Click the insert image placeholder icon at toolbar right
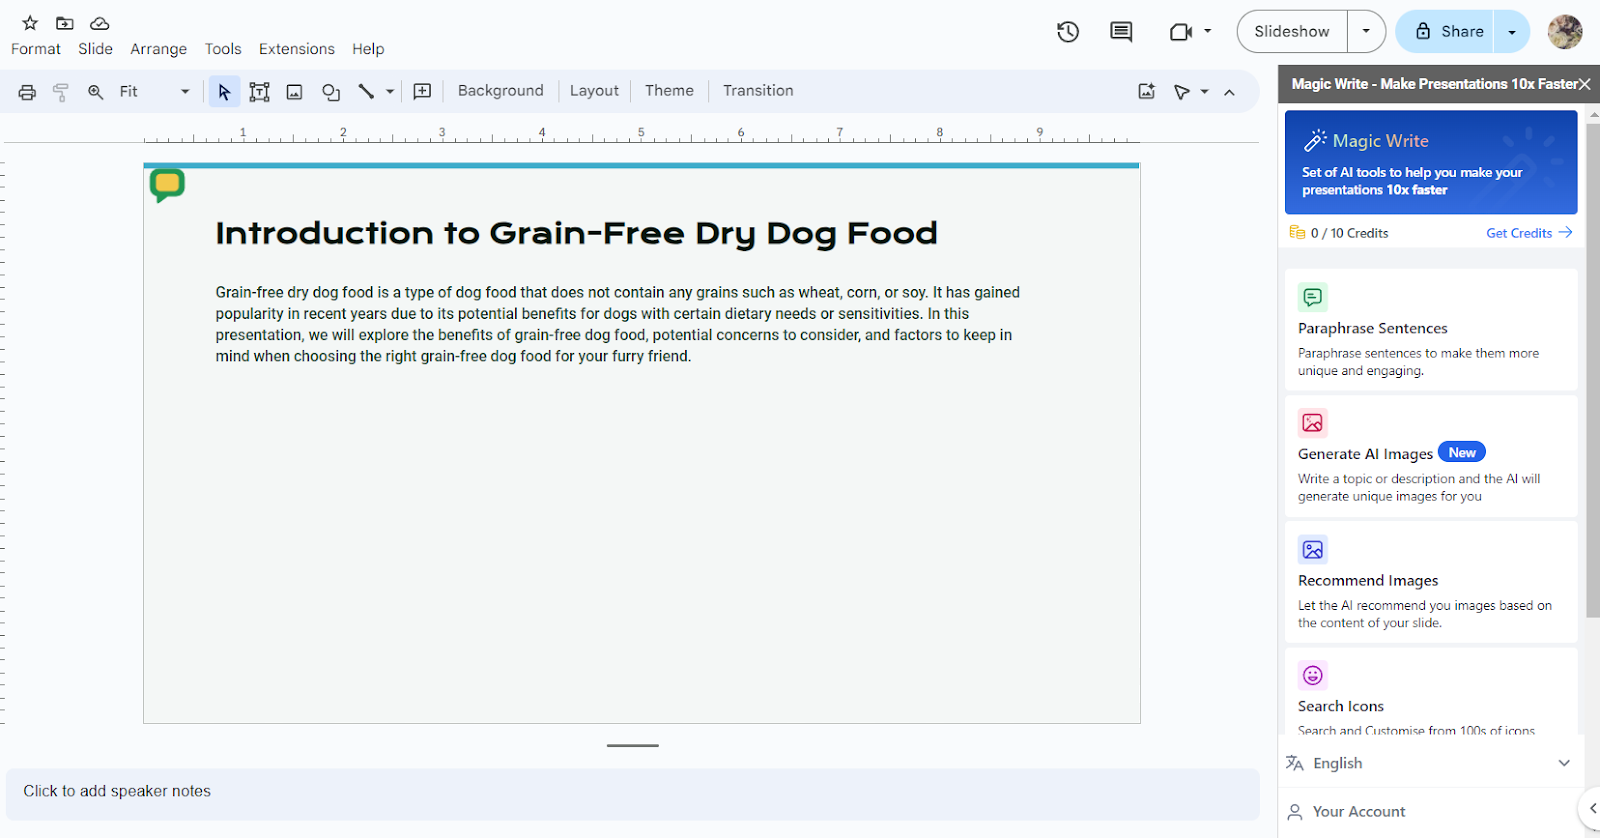Image resolution: width=1600 pixels, height=838 pixels. pos(1147,92)
